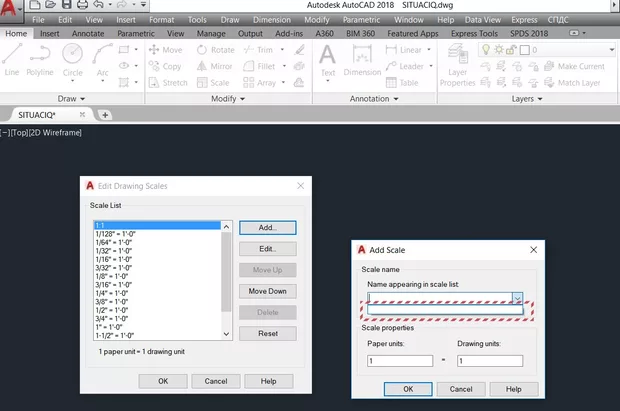
Task: Activate the Move tool
Action: 165,50
